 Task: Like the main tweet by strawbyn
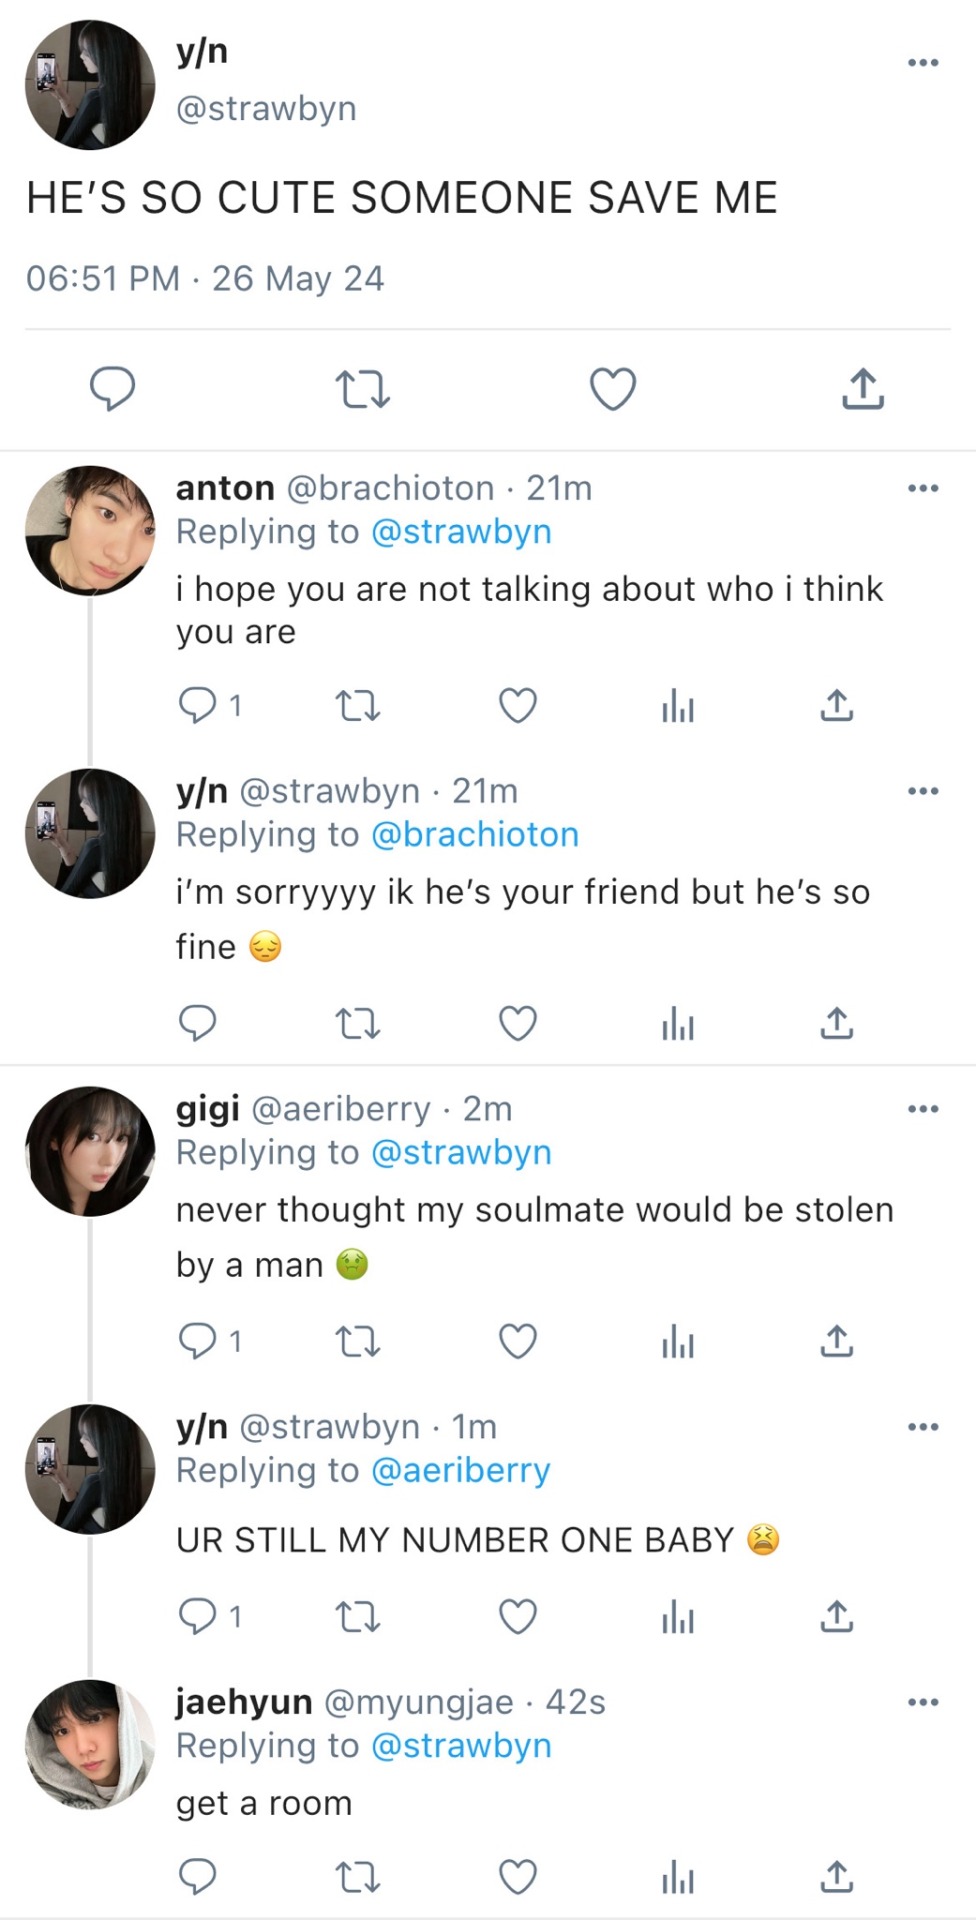[612, 389]
